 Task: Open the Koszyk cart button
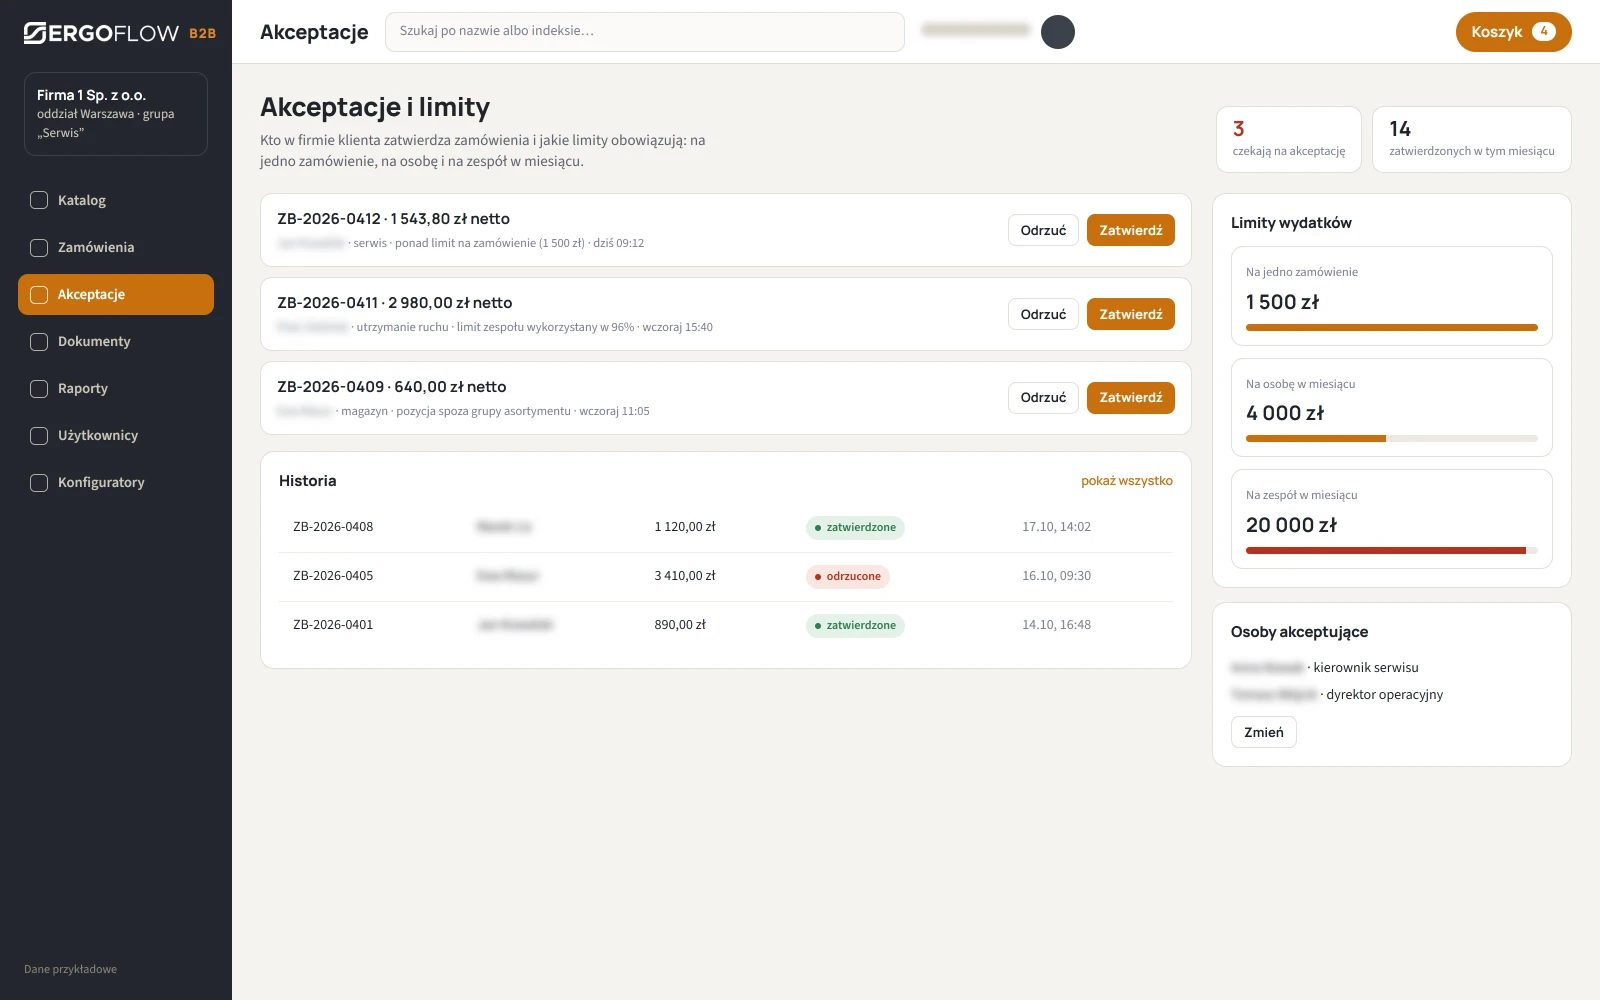1513,32
